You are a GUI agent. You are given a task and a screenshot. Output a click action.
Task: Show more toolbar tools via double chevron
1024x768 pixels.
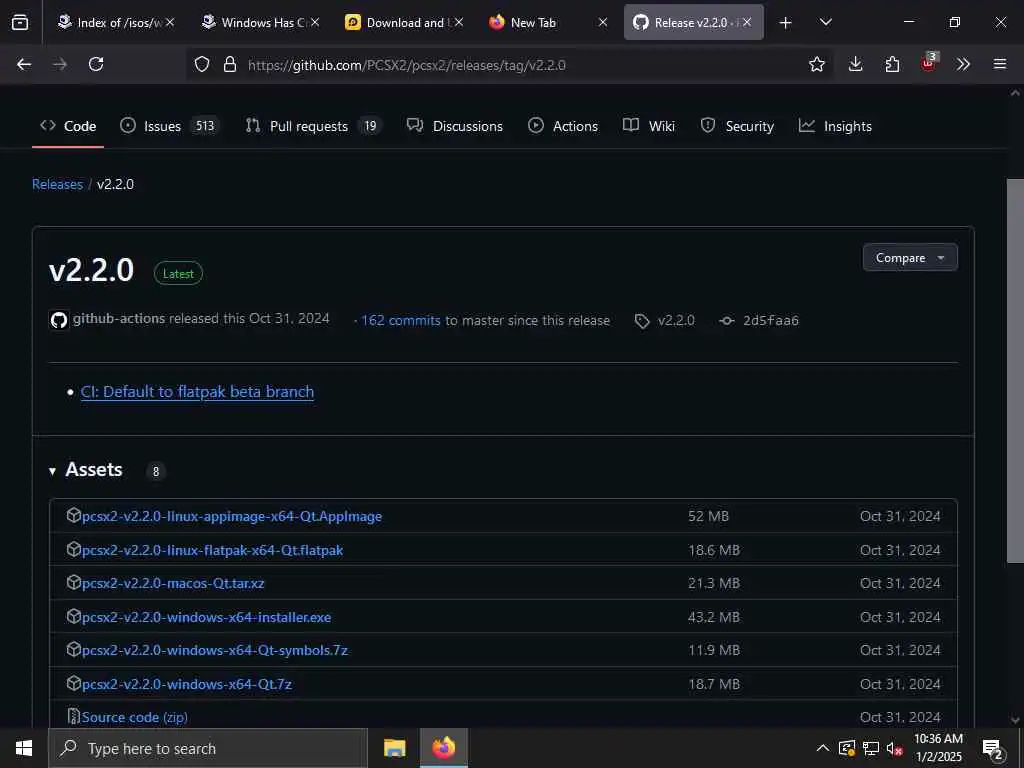[x=963, y=64]
